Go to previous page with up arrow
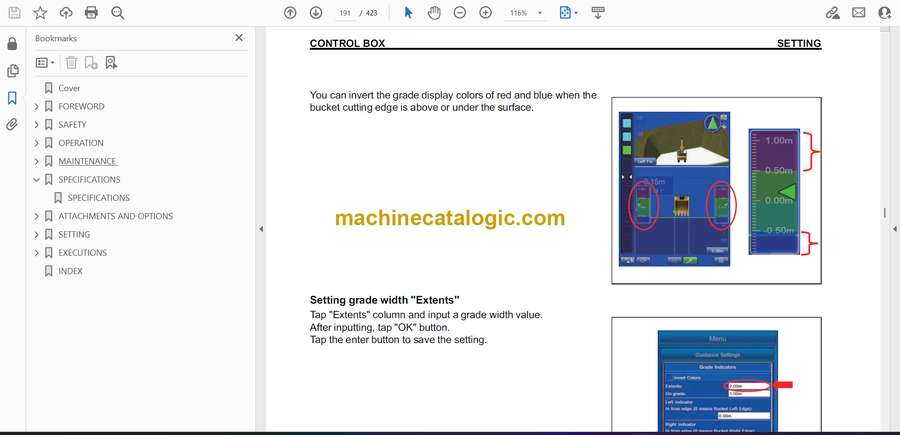The width and height of the screenshot is (900, 435). click(x=290, y=13)
